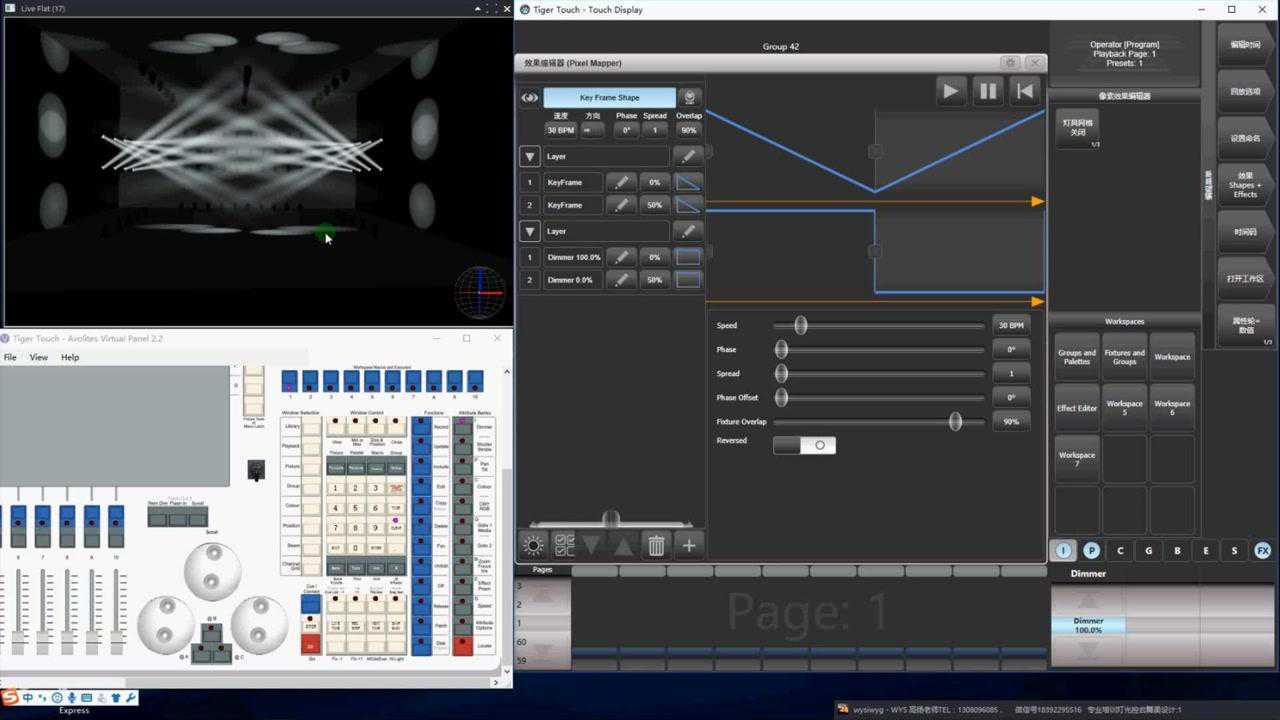Click pencil icon for Dimmer 0.0% row

click(622, 280)
